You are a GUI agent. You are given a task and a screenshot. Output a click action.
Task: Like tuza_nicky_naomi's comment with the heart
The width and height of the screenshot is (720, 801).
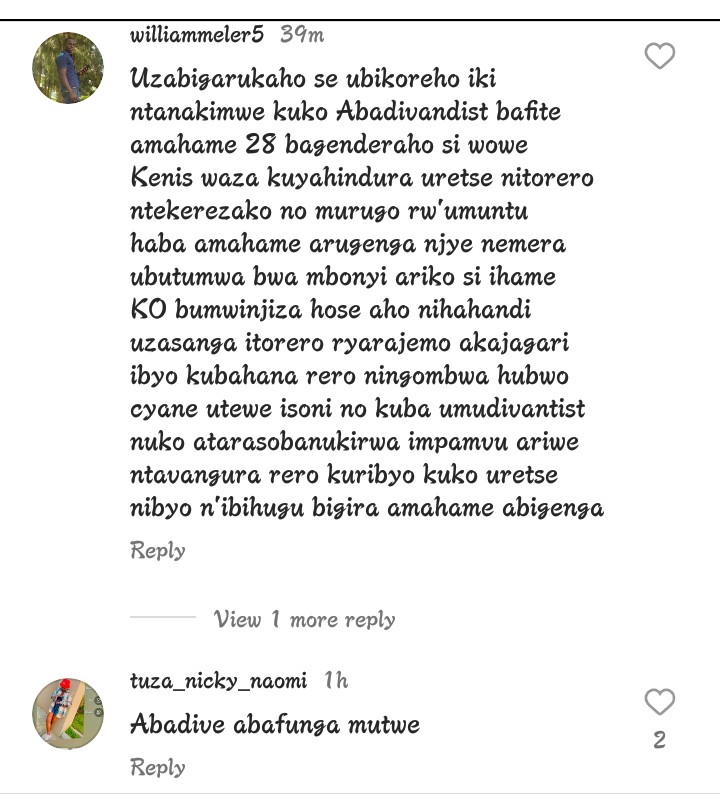(x=660, y=701)
